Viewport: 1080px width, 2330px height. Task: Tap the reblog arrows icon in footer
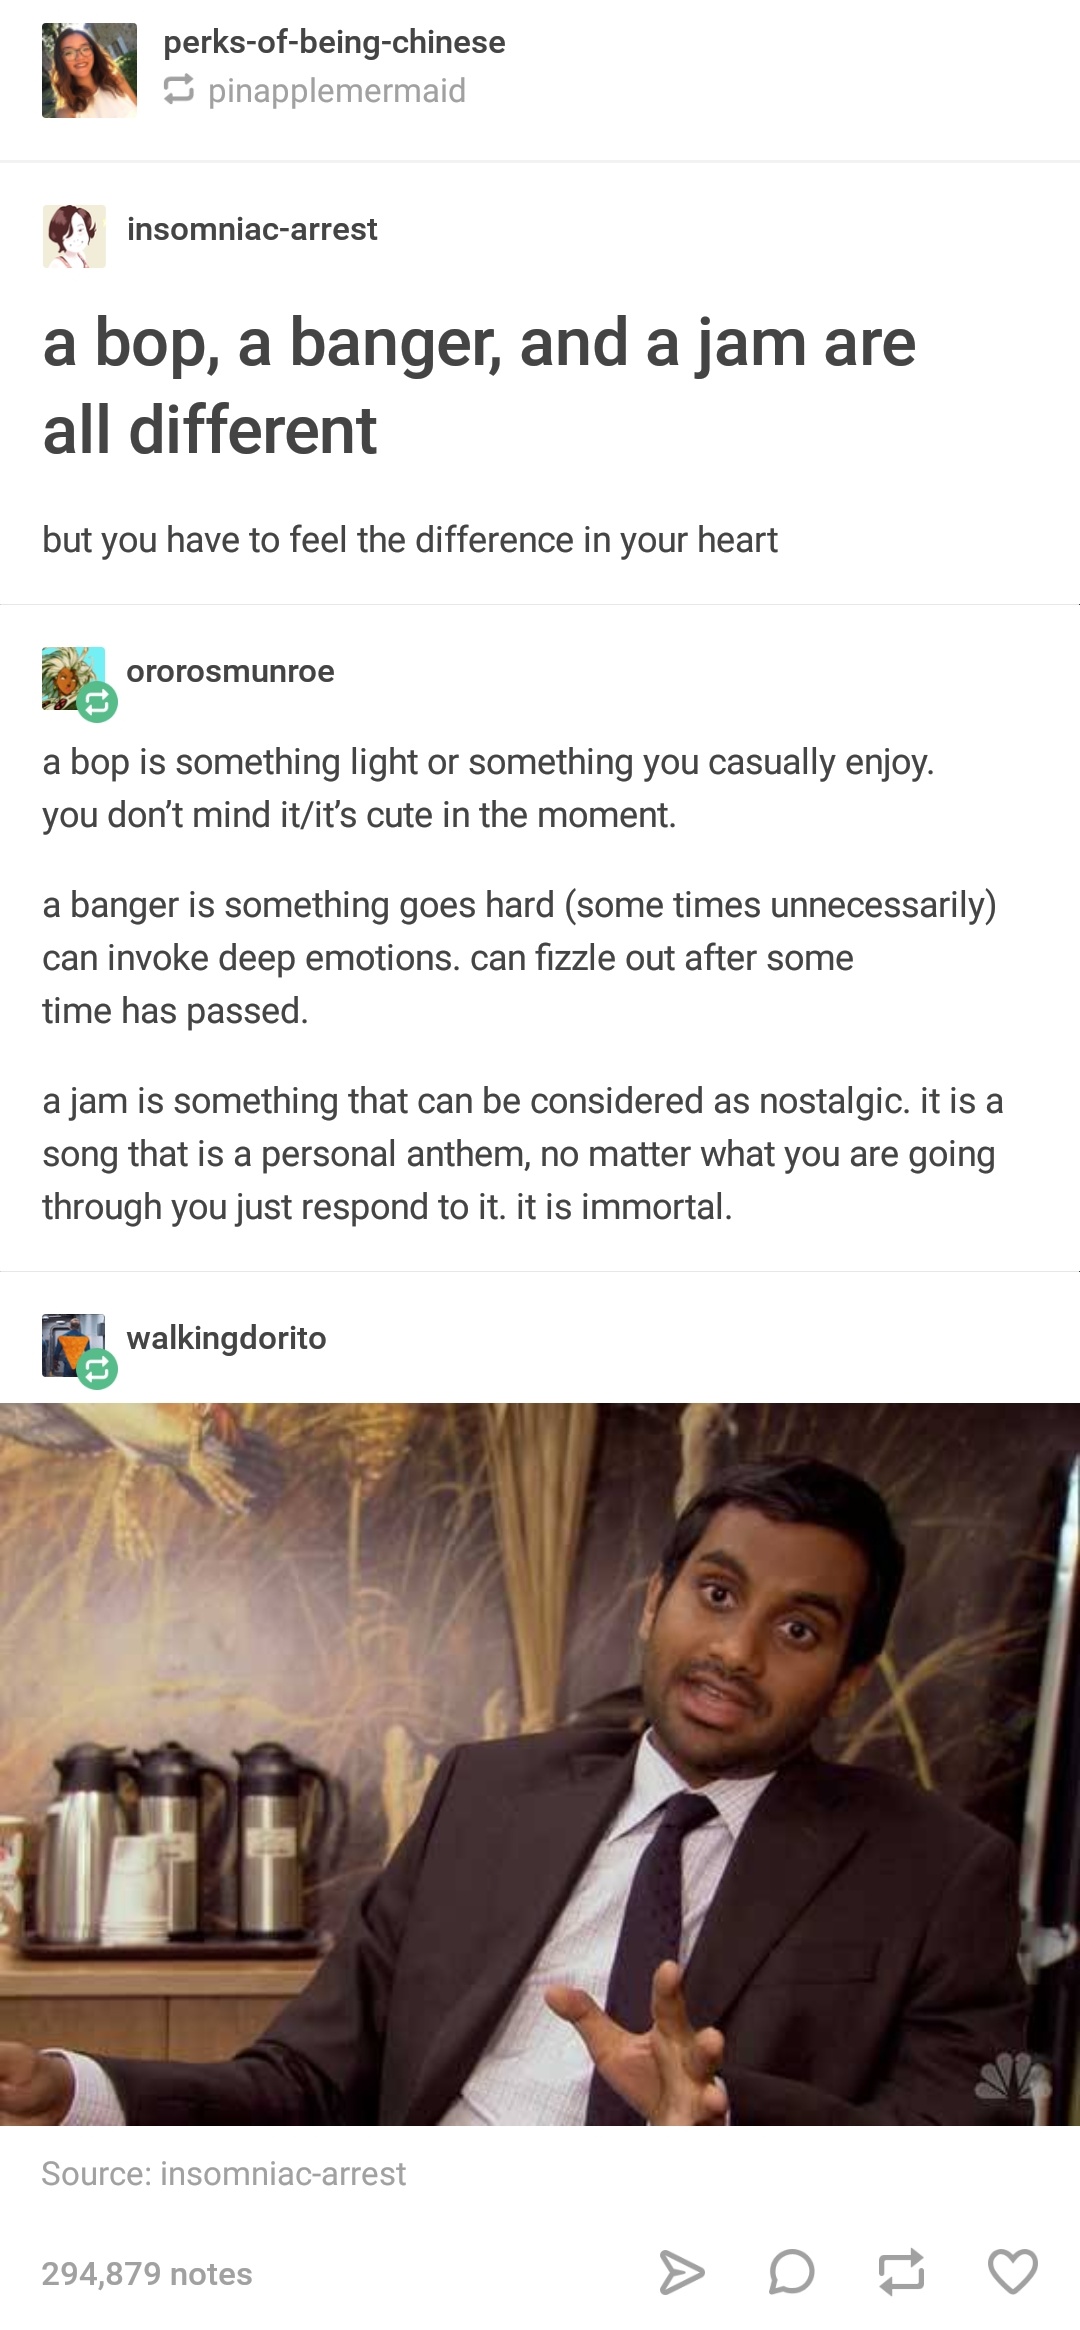pos(901,2272)
